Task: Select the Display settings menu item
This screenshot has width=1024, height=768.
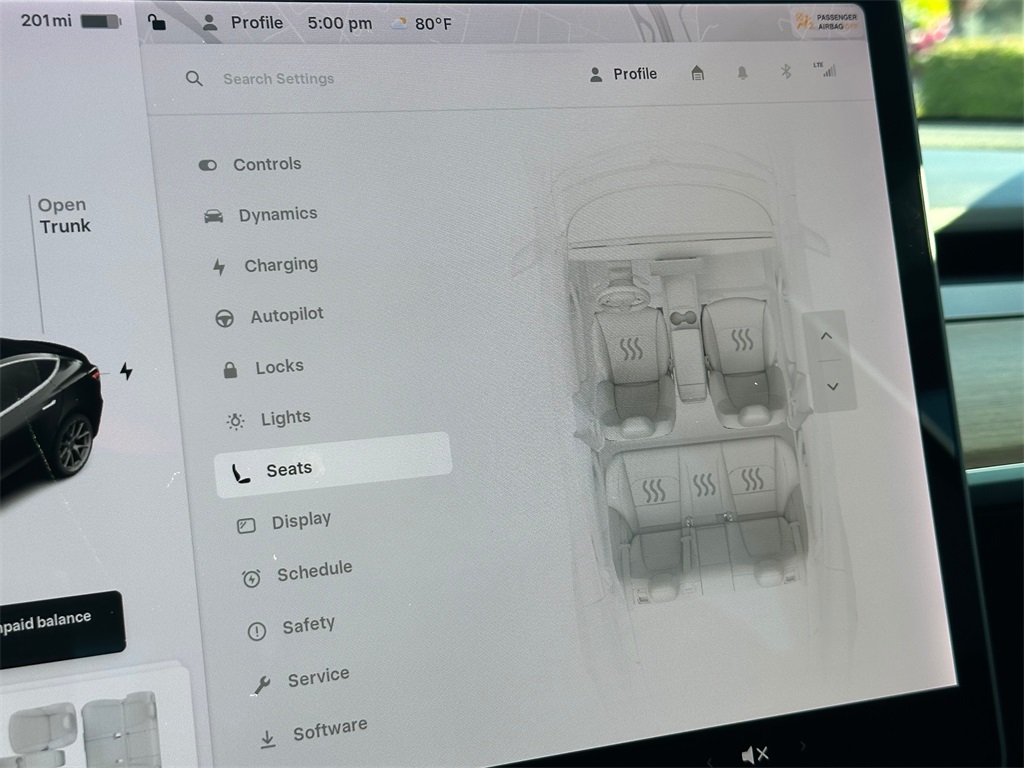Action: pyautogui.click(x=300, y=521)
